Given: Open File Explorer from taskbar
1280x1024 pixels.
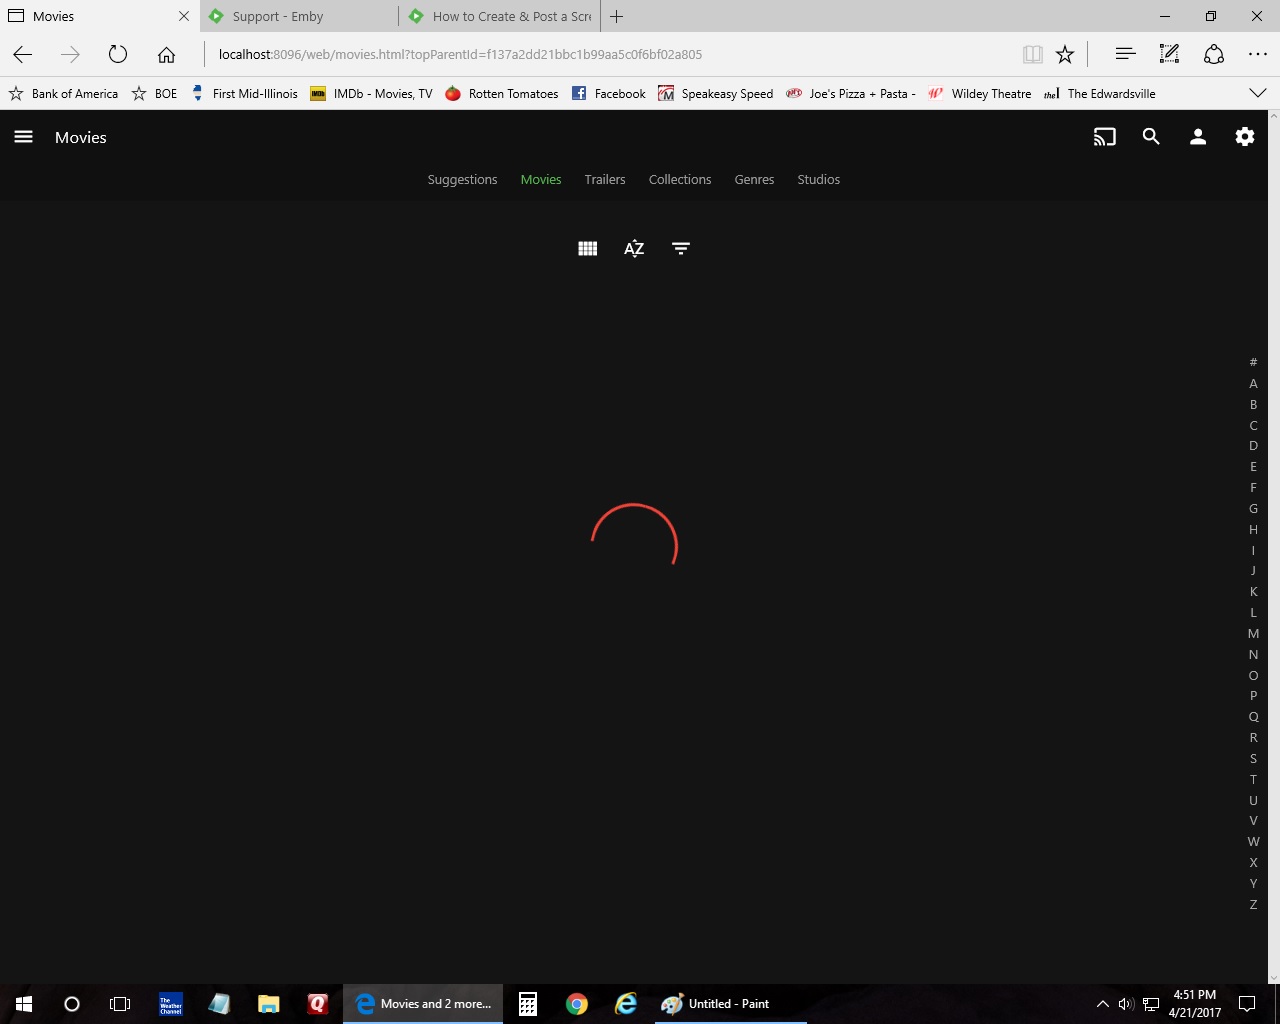Looking at the screenshot, I should coord(268,1004).
